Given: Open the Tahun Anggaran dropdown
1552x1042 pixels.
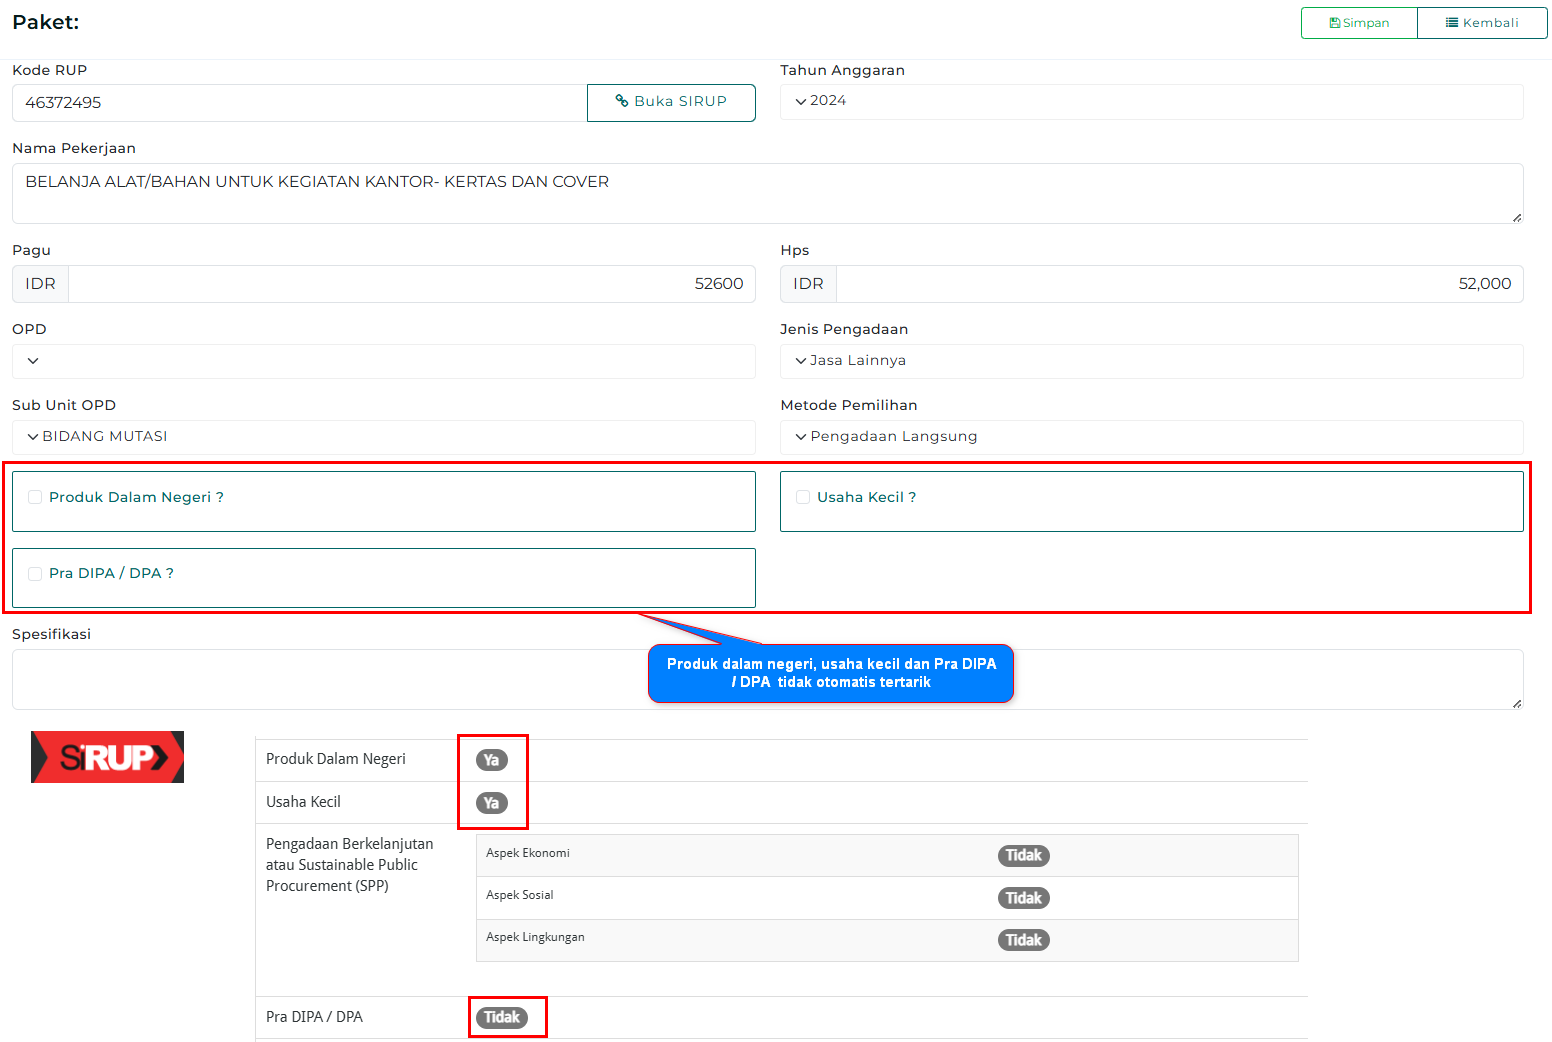Looking at the screenshot, I should (x=1150, y=101).
